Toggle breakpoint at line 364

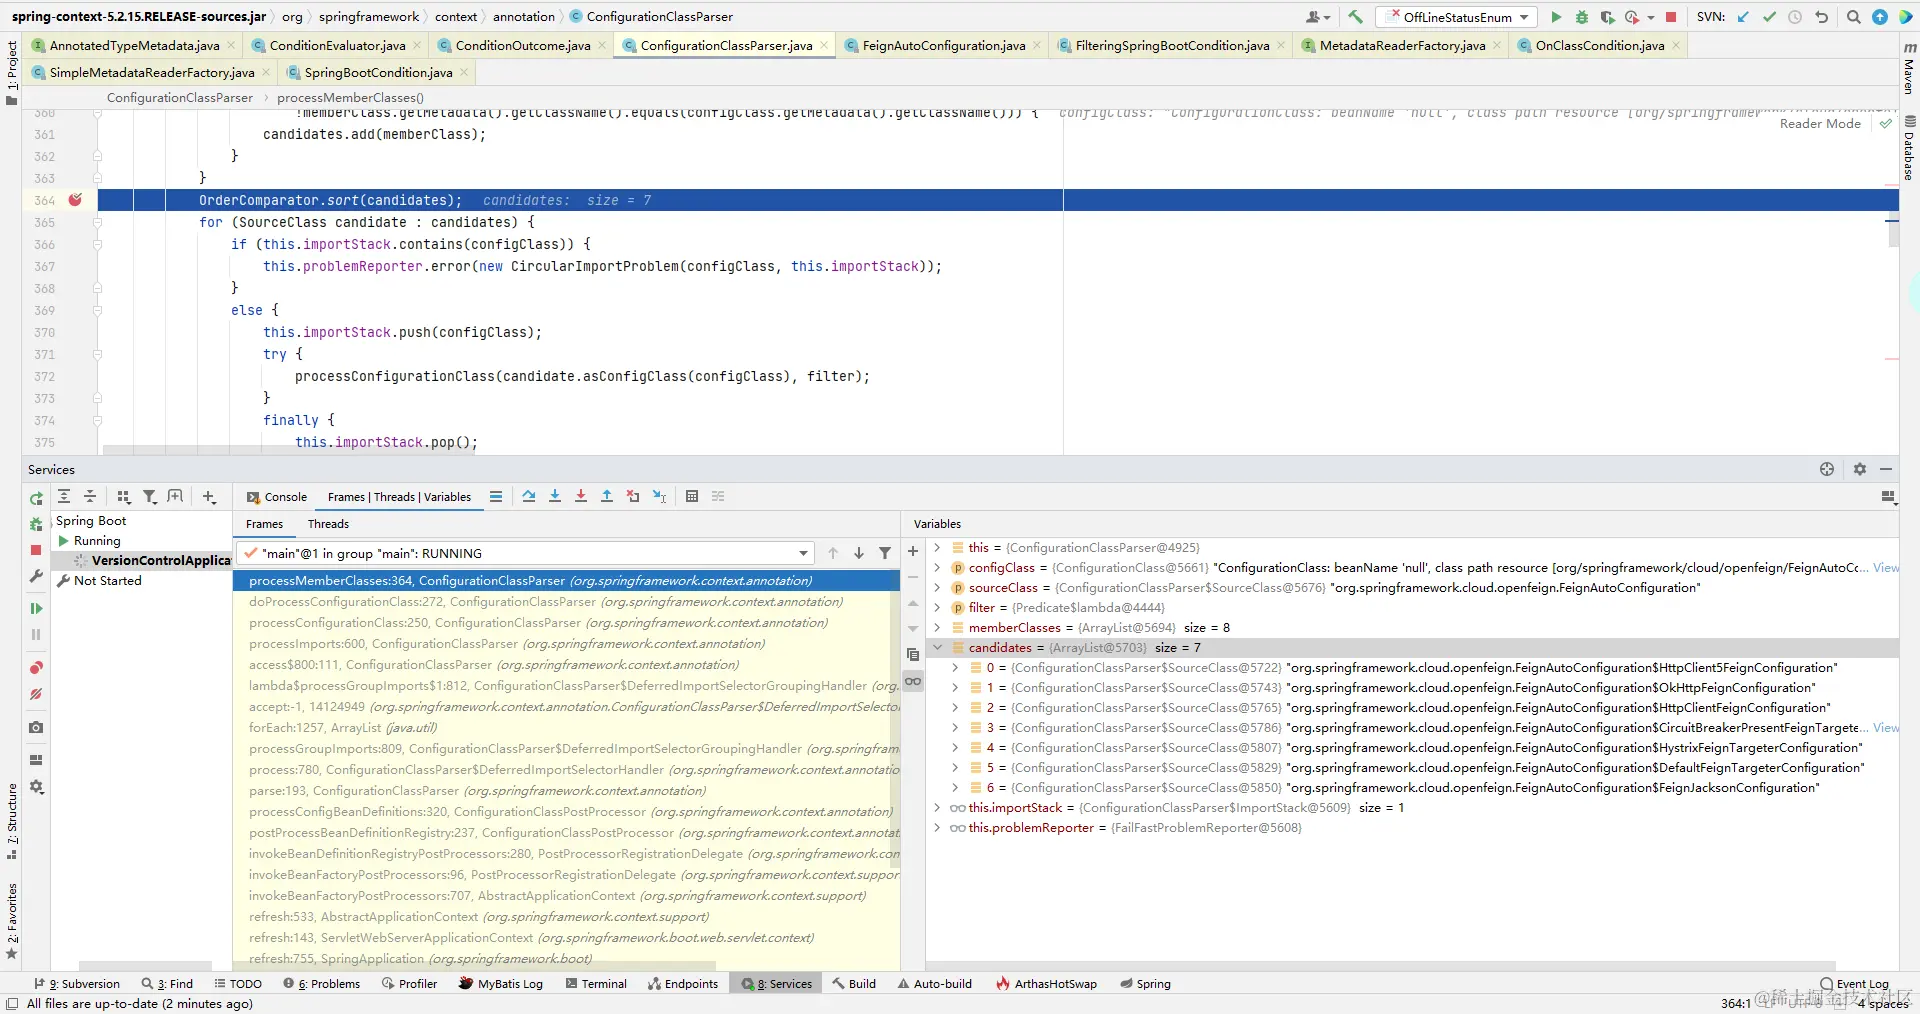(x=75, y=200)
